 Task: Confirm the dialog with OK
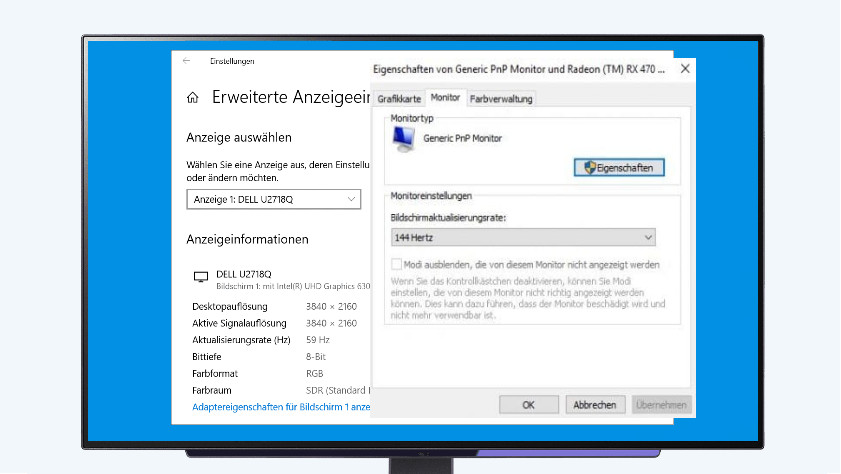coord(528,405)
